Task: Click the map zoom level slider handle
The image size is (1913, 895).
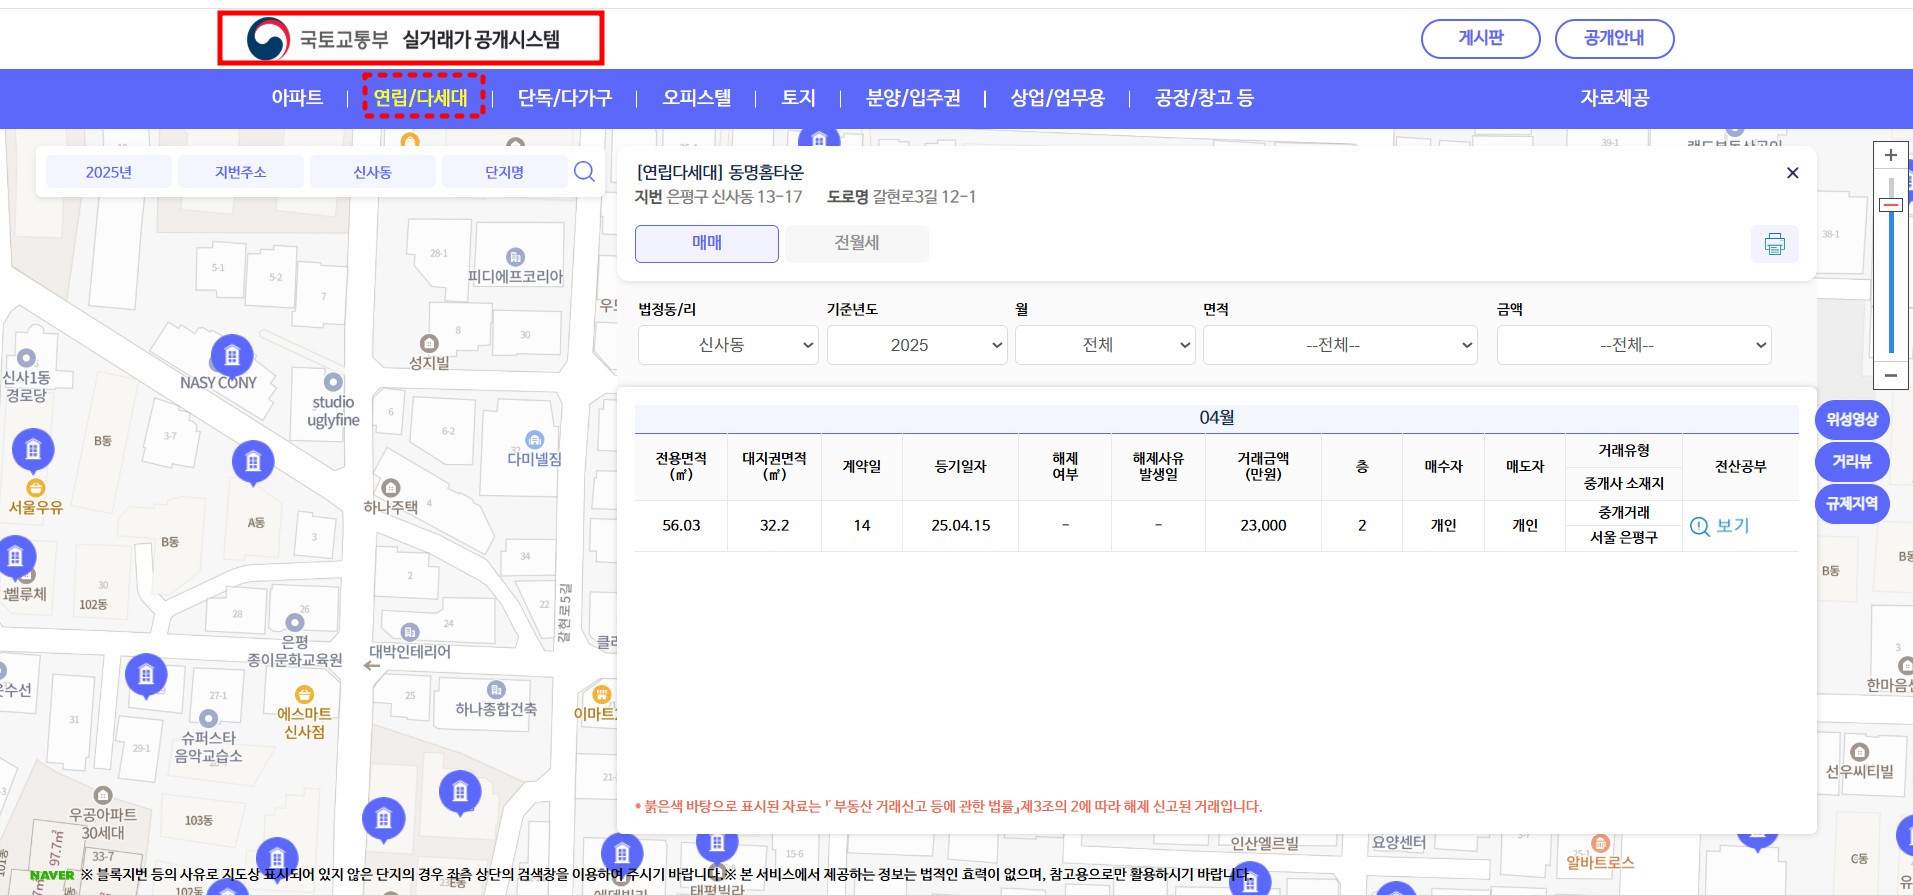Action: pos(1891,205)
